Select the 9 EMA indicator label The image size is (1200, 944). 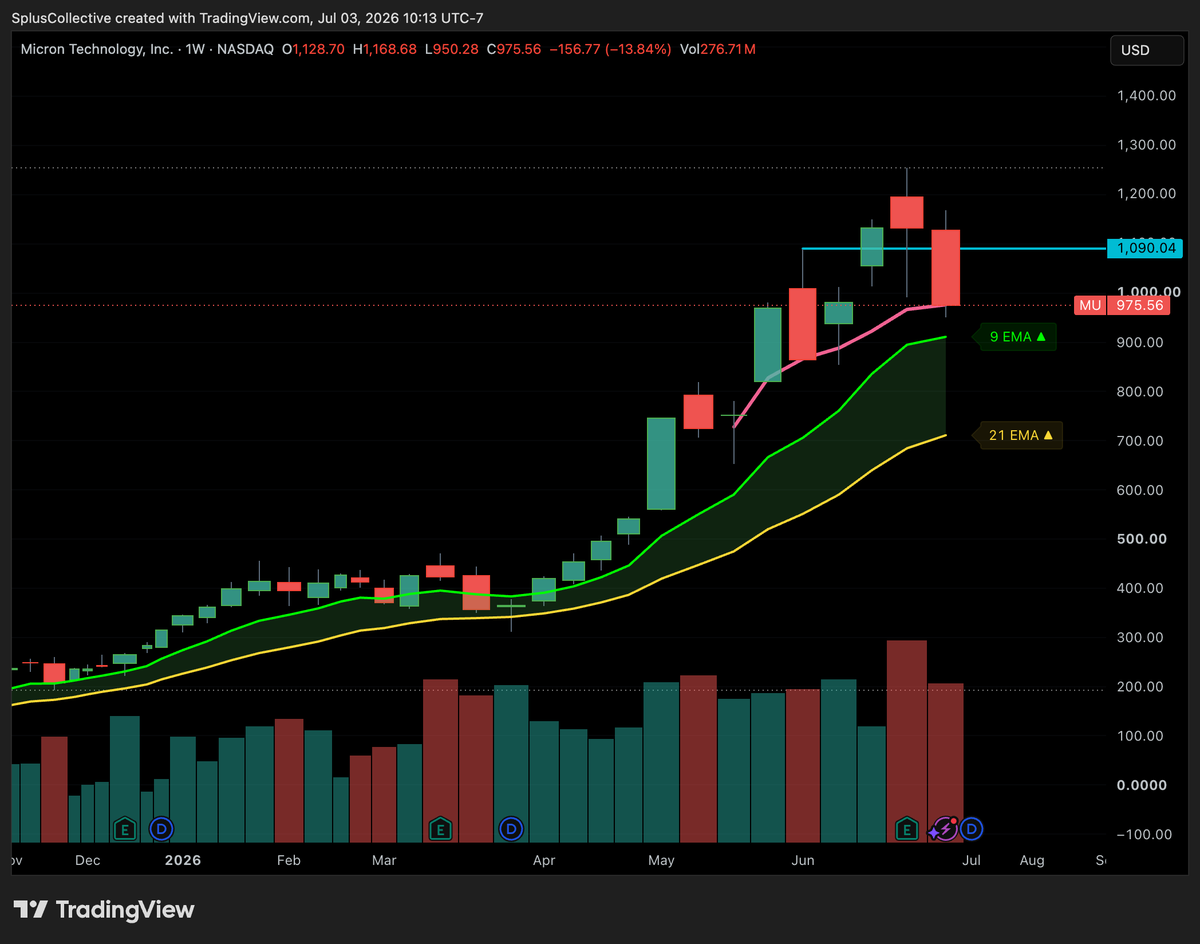(x=1014, y=337)
